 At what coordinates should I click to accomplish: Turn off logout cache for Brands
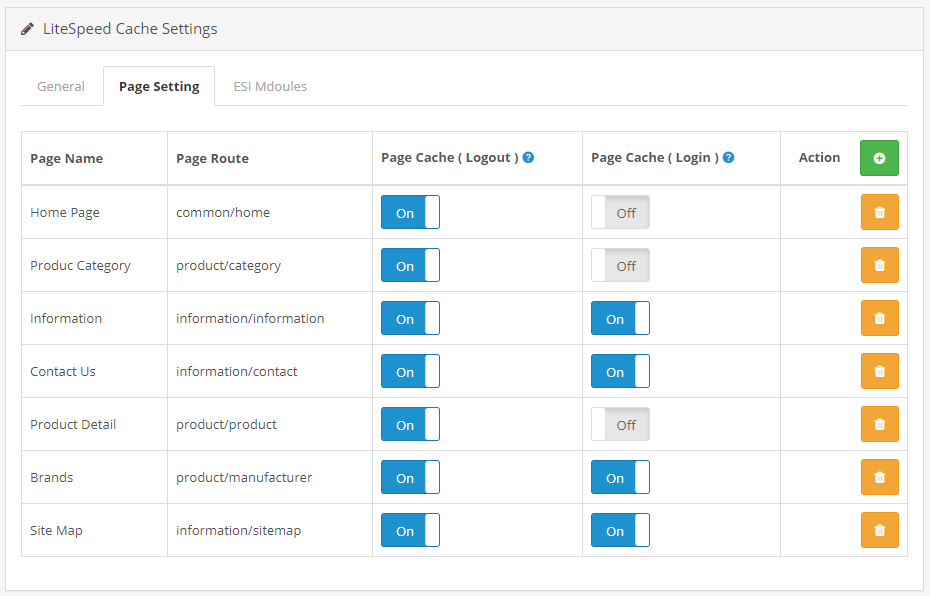[410, 477]
